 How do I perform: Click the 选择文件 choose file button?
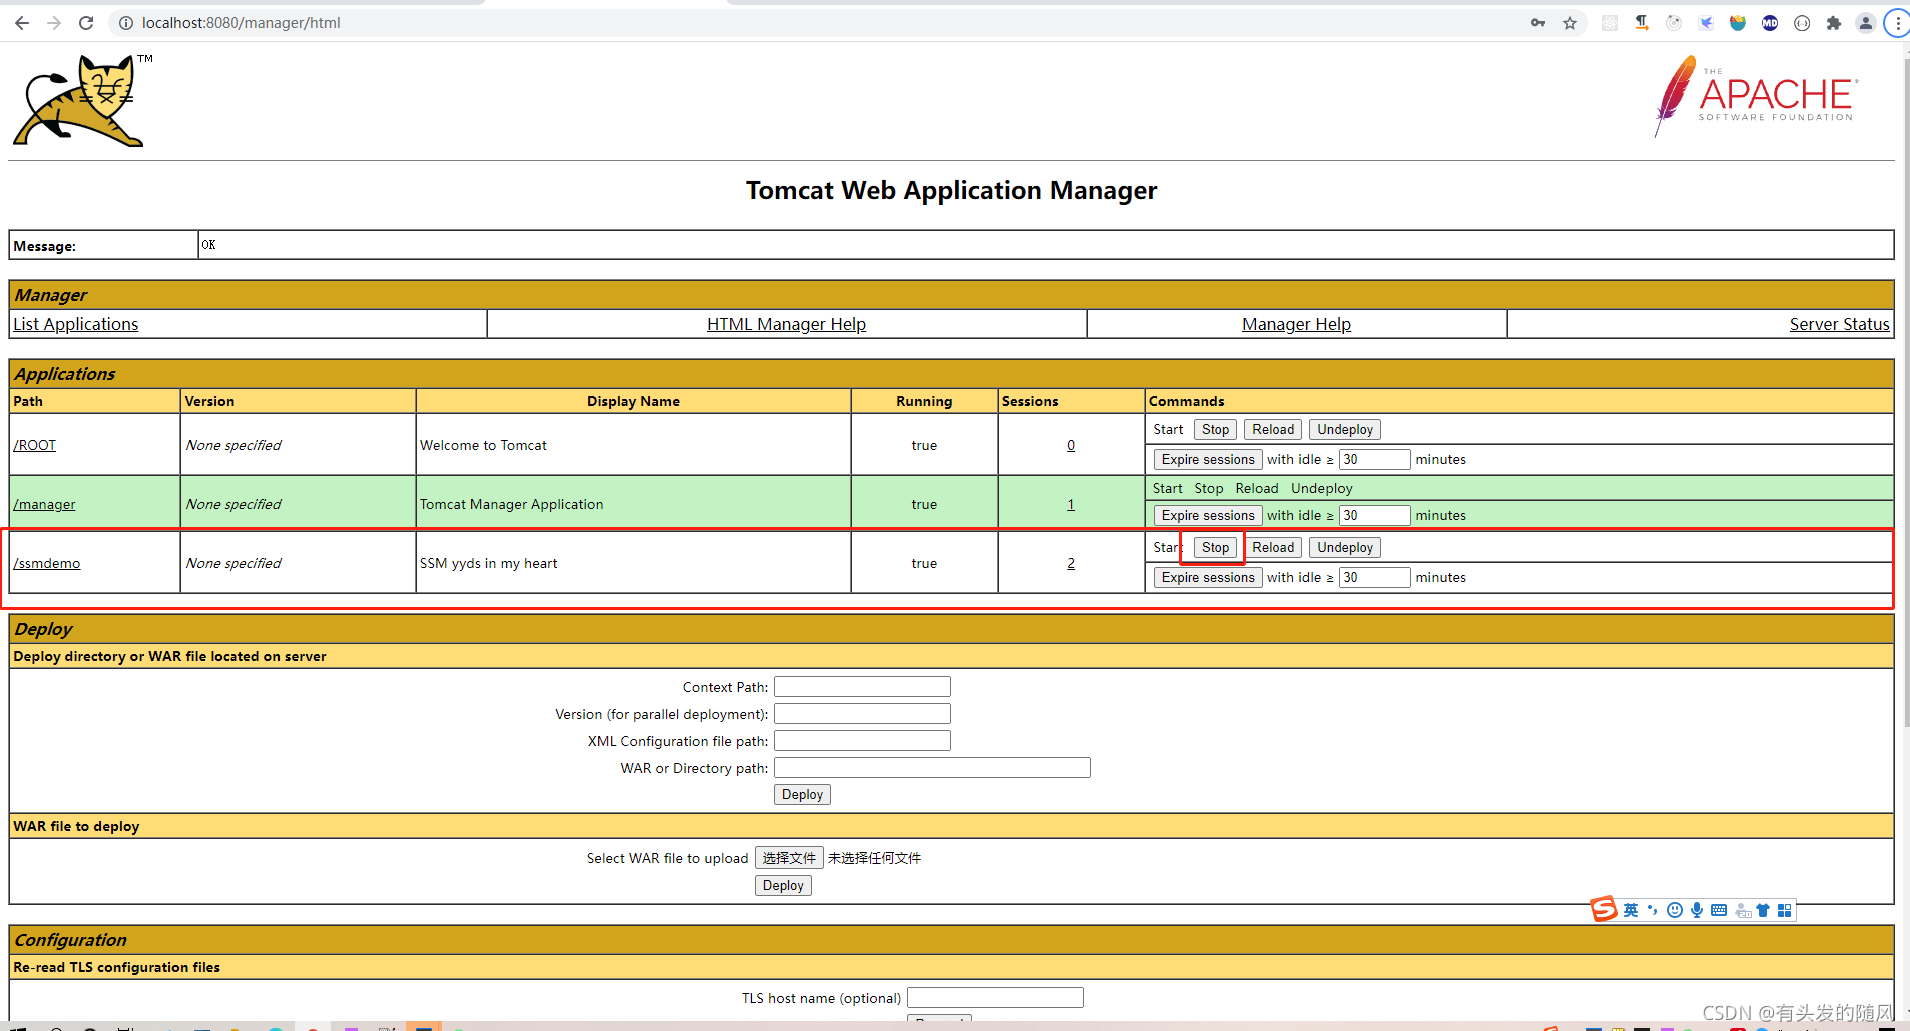[789, 858]
